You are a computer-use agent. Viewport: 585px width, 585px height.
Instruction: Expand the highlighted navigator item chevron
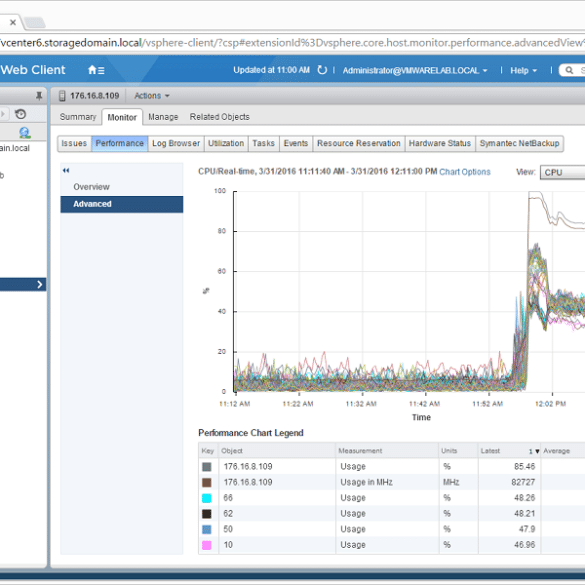(x=40, y=285)
